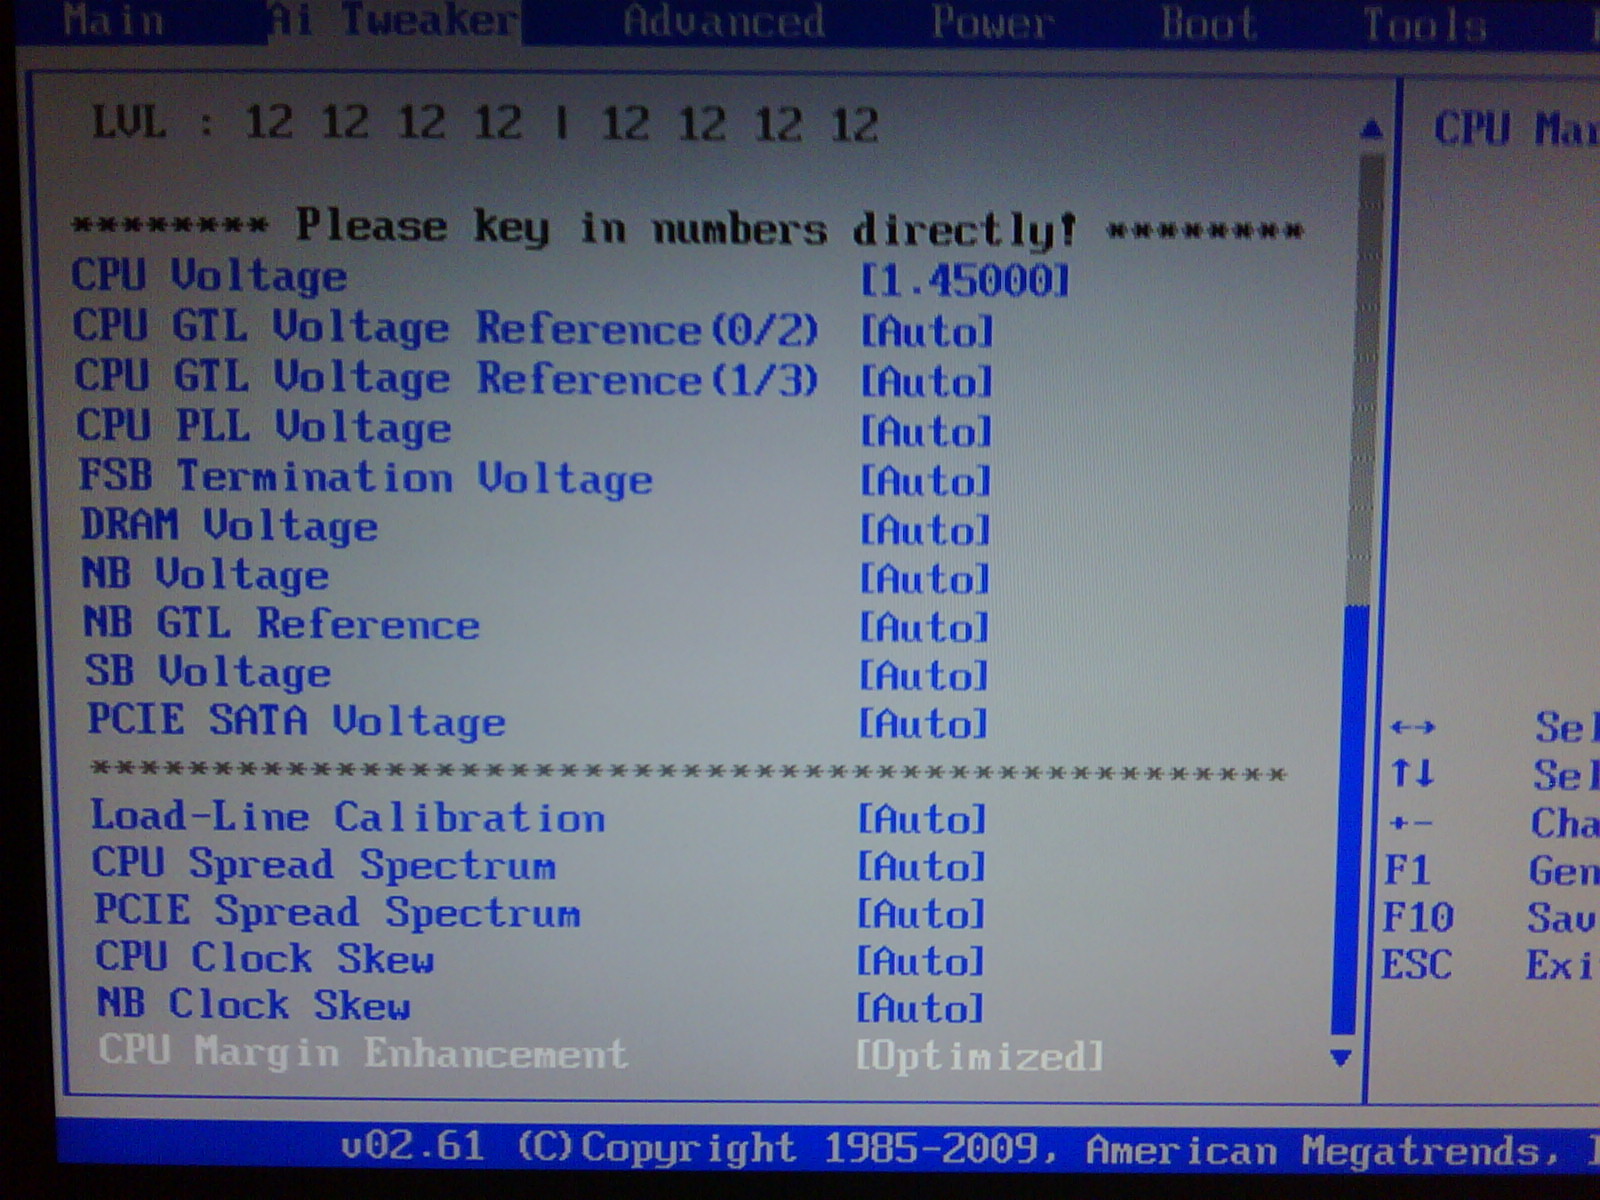The image size is (1600, 1200).
Task: Open FSB Termination Voltage Auto value
Action: point(925,480)
